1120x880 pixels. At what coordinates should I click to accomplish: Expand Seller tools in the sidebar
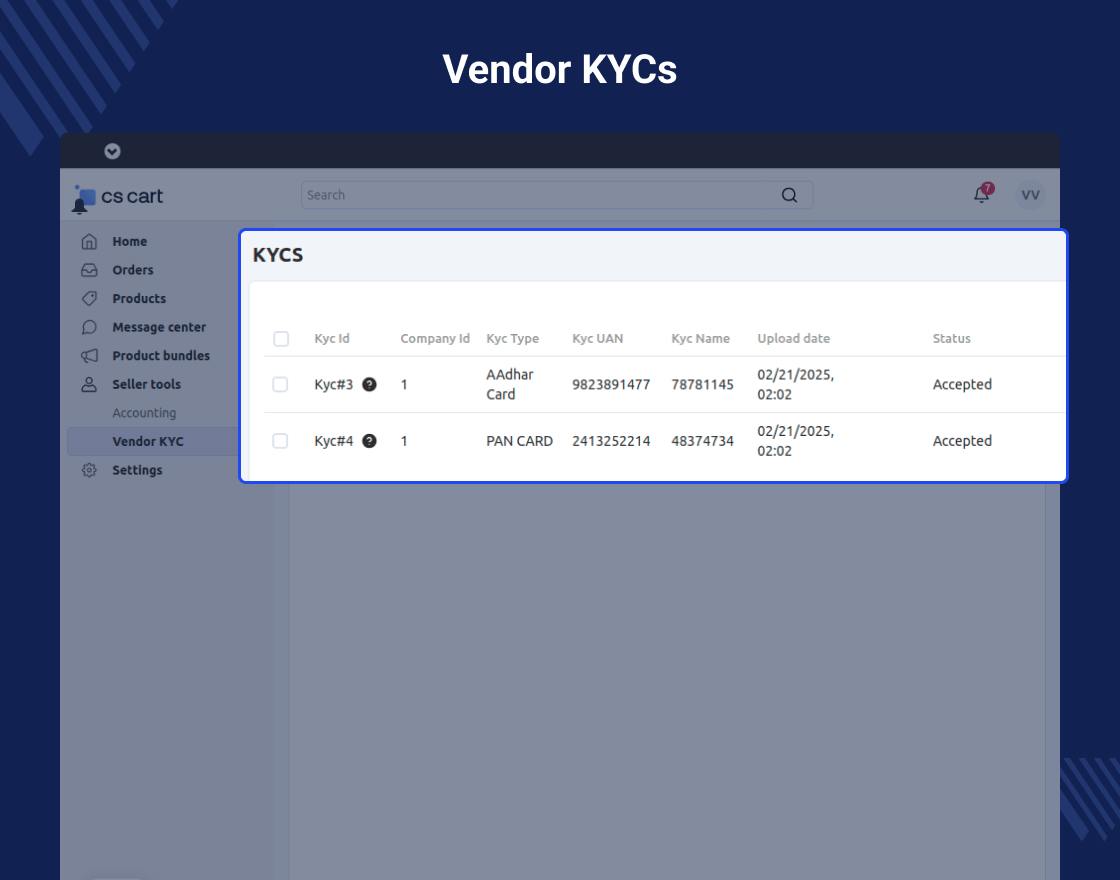[x=146, y=384]
